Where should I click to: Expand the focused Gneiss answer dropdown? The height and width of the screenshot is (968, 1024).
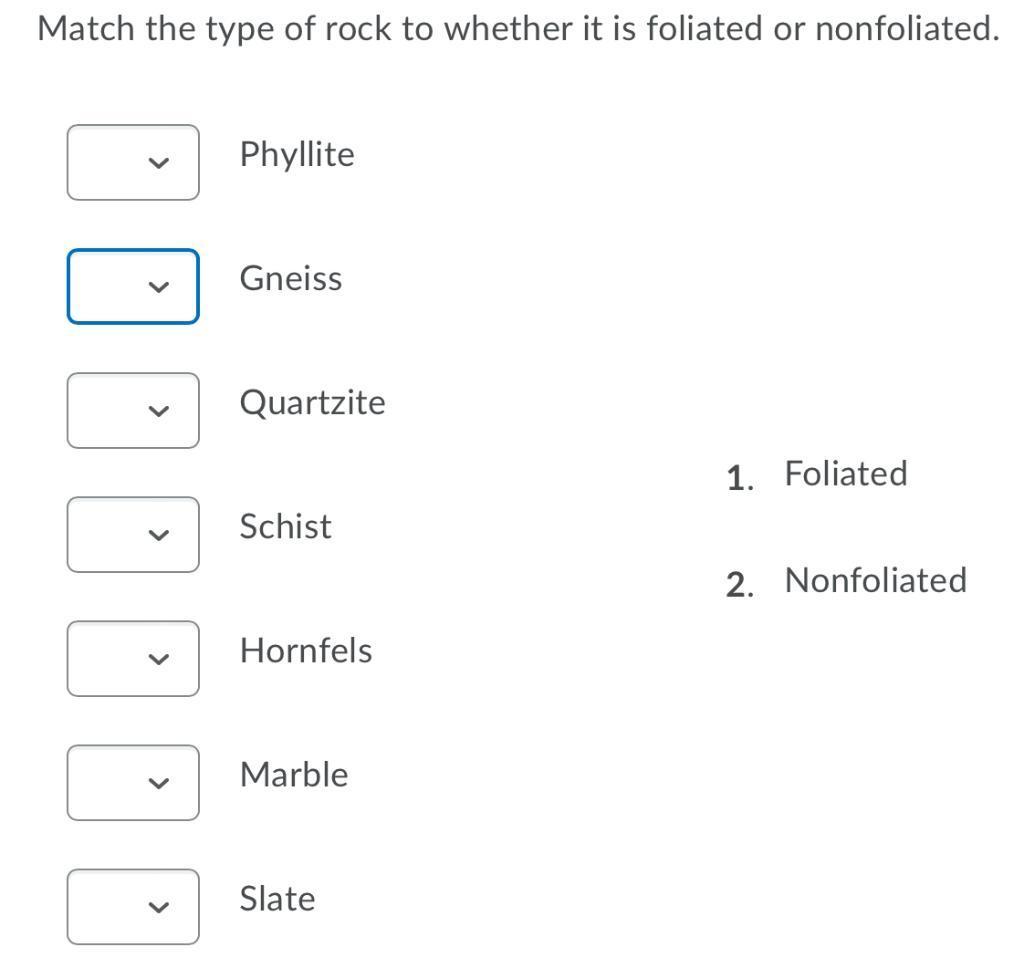click(x=132, y=286)
